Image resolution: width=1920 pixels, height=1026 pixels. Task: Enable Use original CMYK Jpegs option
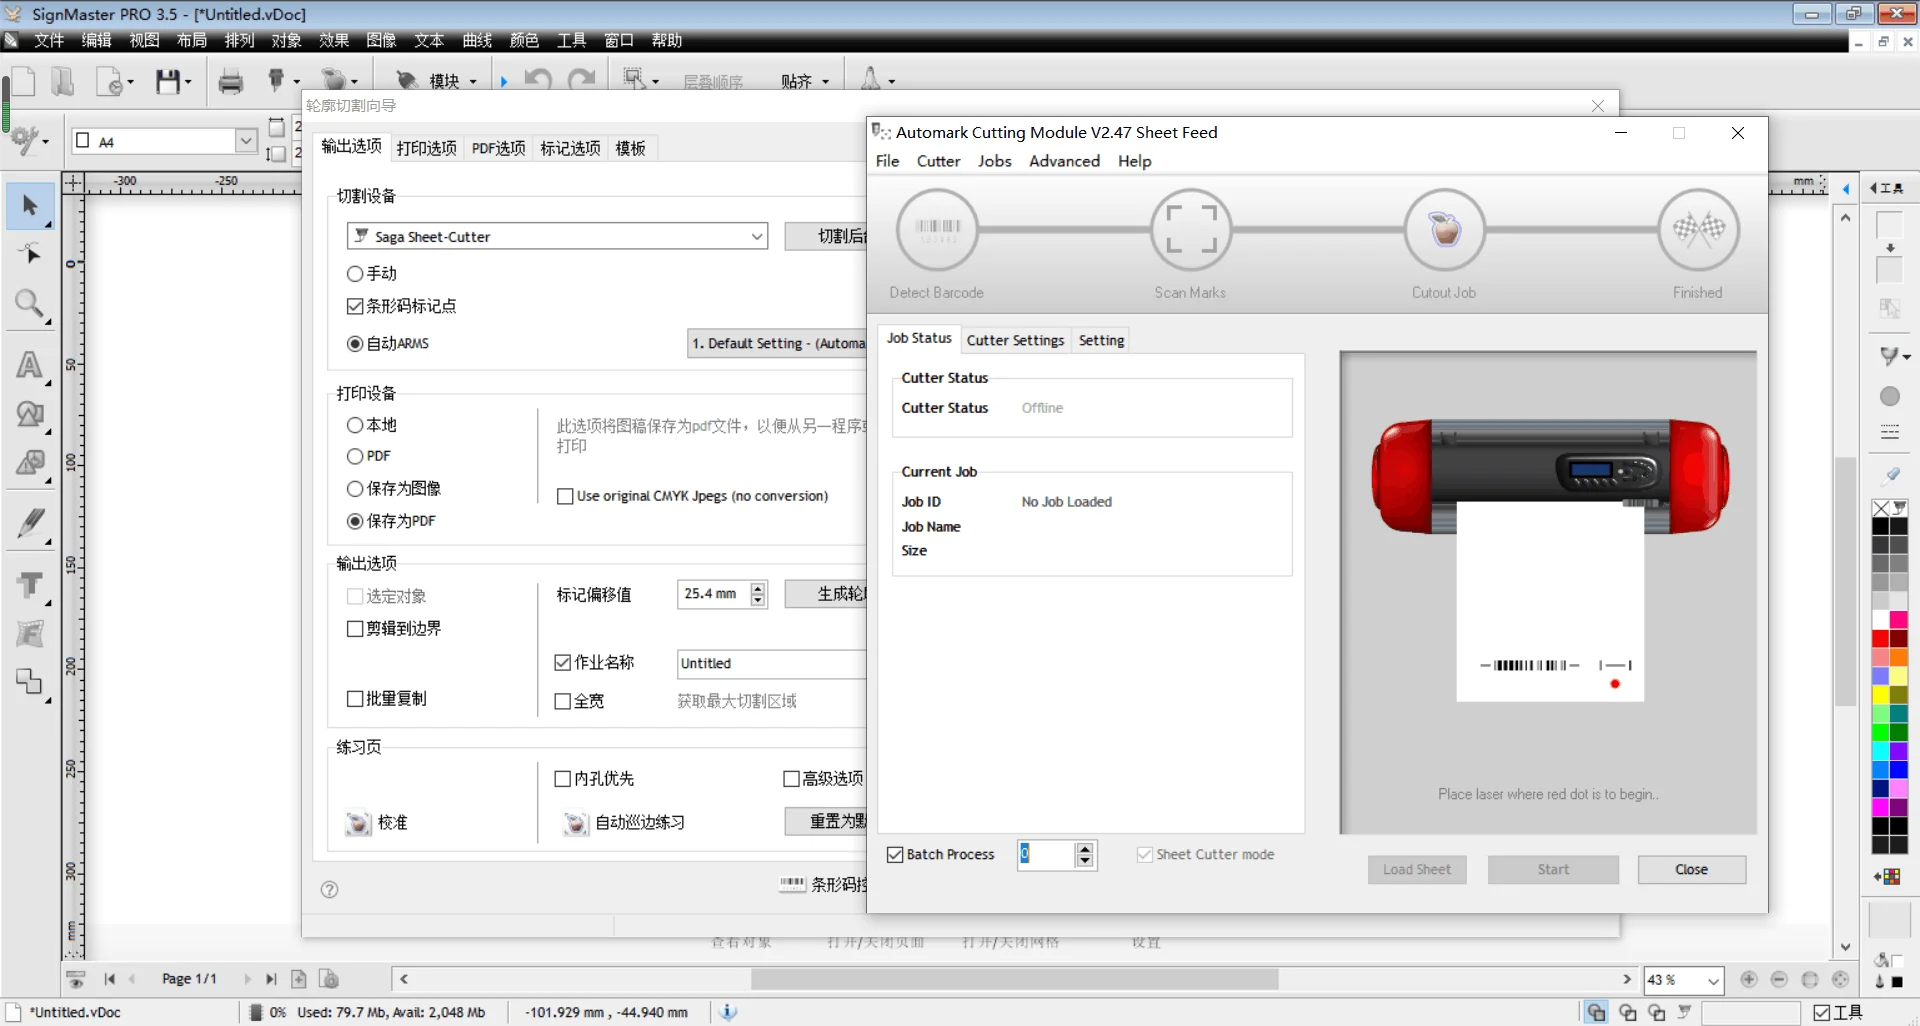[x=565, y=496]
